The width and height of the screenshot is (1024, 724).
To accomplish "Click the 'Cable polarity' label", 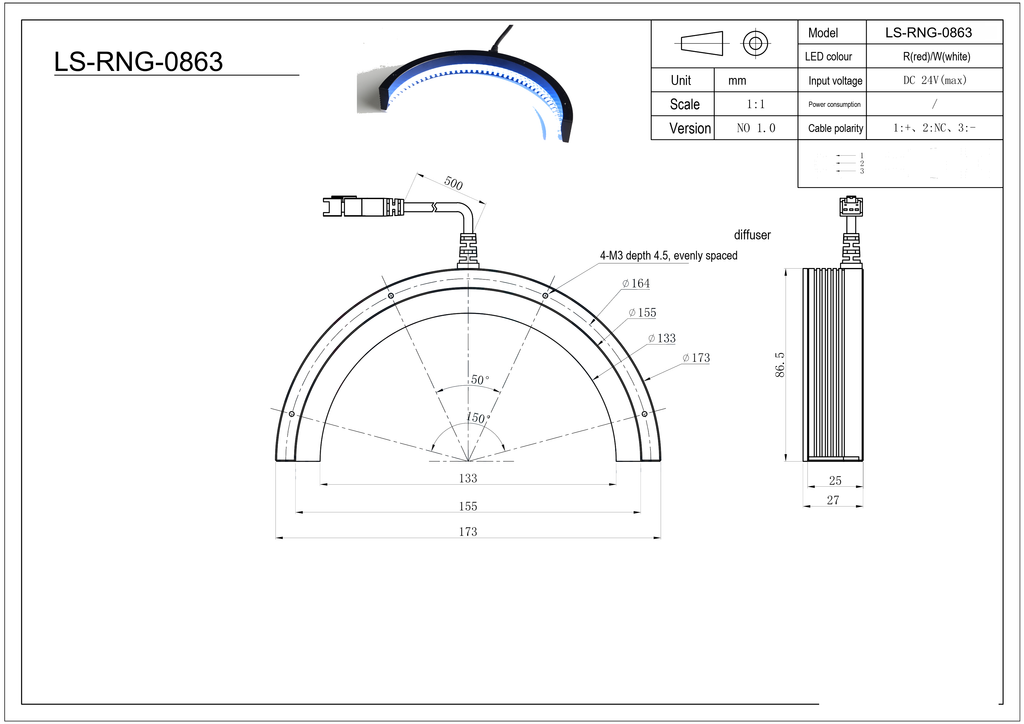I will tap(835, 129).
